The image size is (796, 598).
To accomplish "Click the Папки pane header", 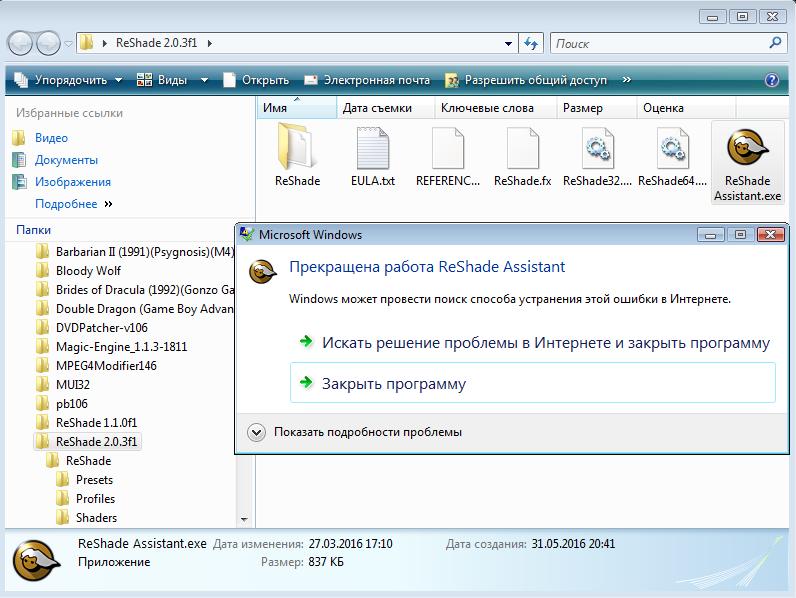I will click(x=34, y=230).
